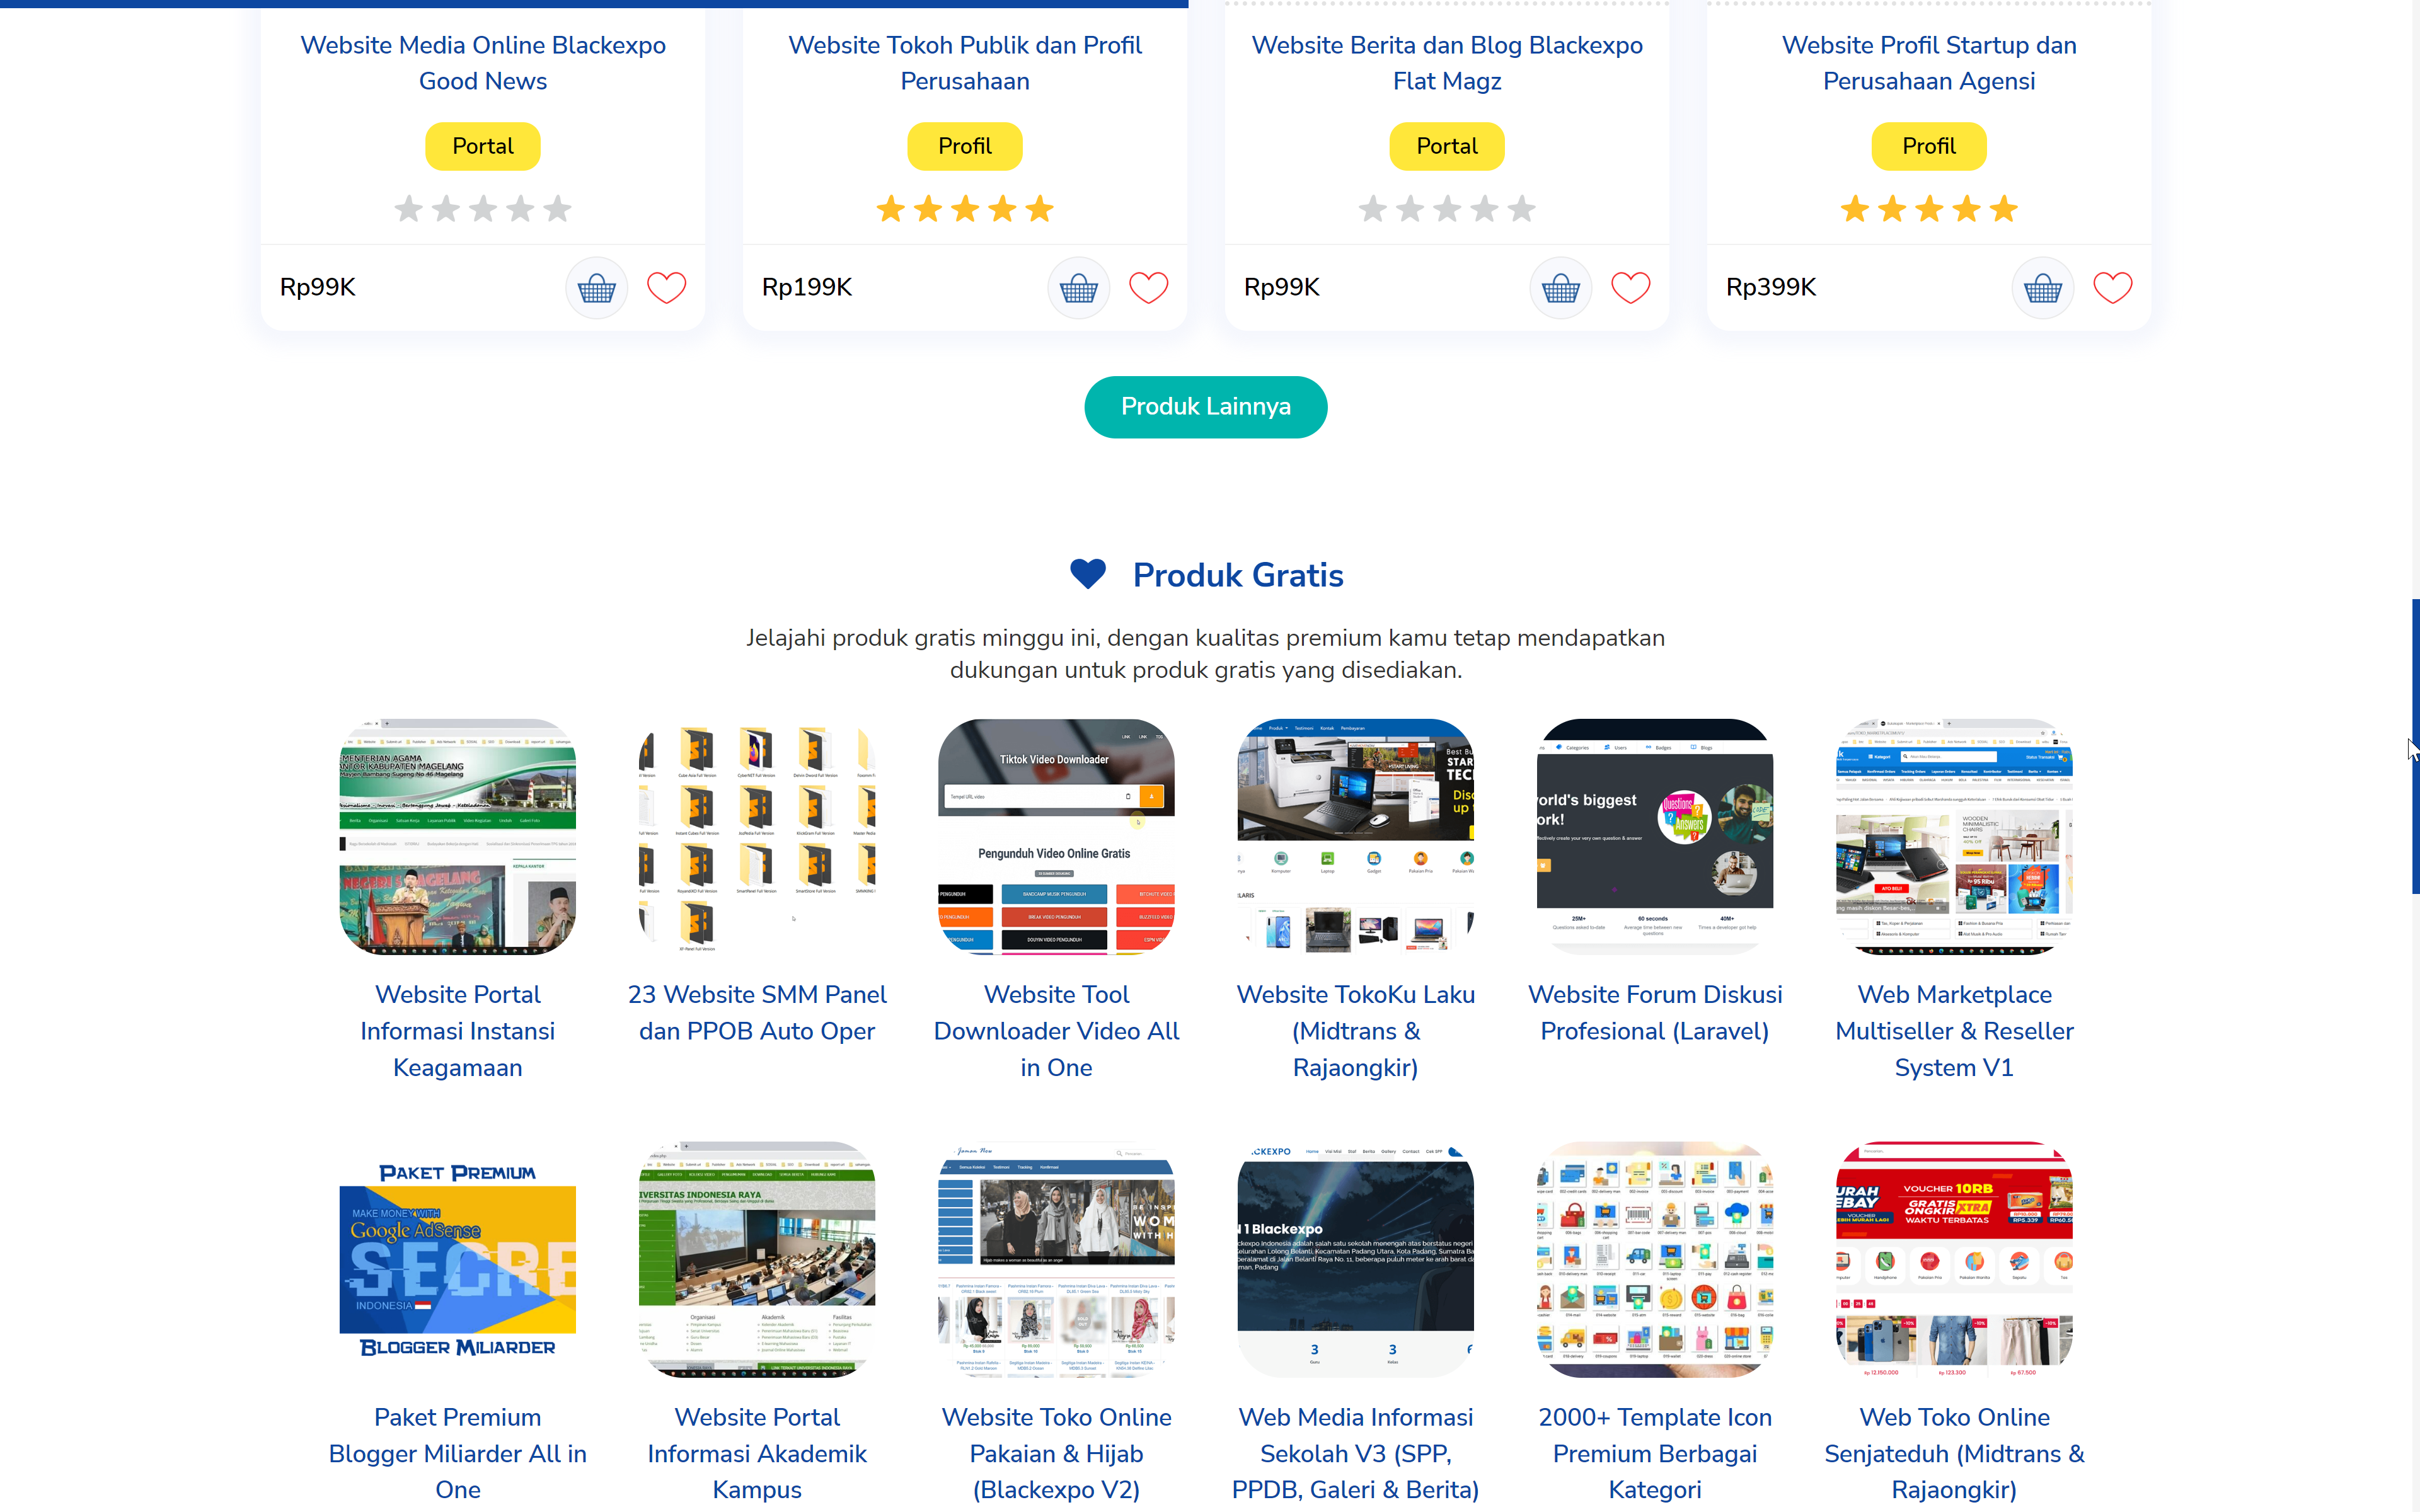Viewport: 2420px width, 1512px height.
Task: Select the Portal tag under Good News
Action: (483, 146)
